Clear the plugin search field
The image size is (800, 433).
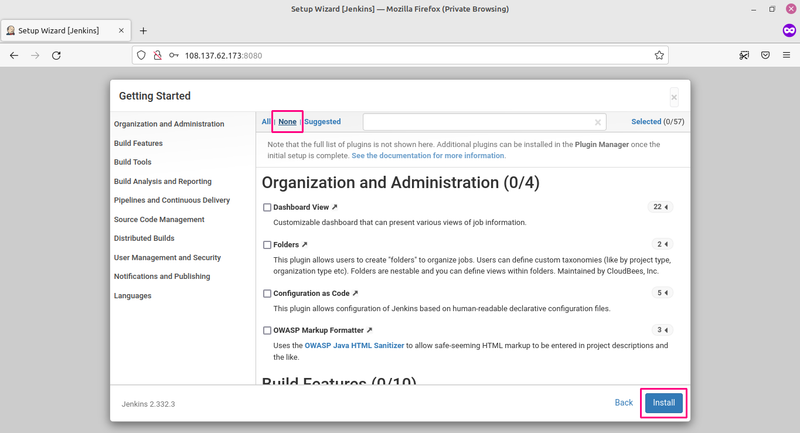point(597,122)
